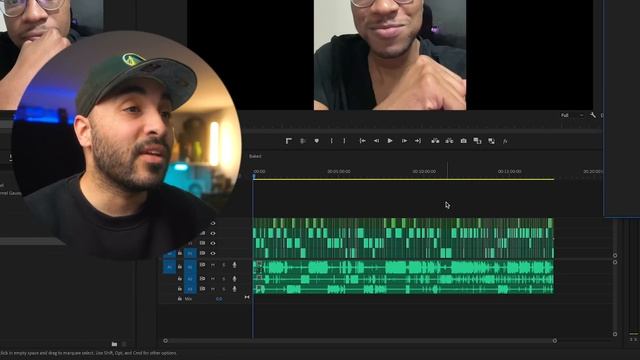Click the A1 audio waveform clip in the timeline
Viewport: 640px width, 360px height.
[403, 267]
